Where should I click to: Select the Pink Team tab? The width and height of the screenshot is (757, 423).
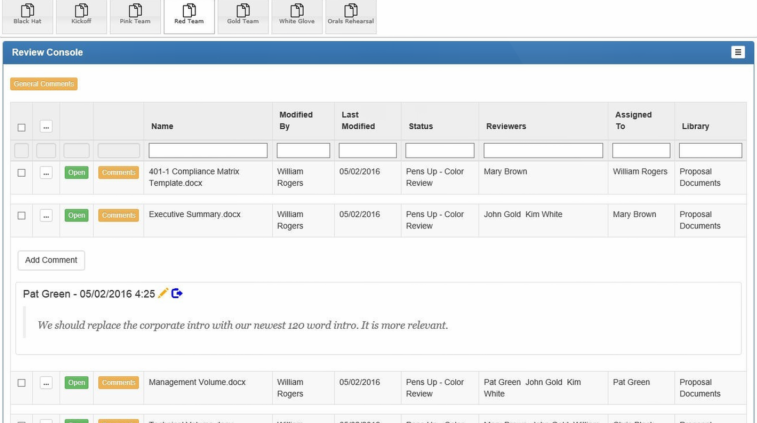(135, 16)
